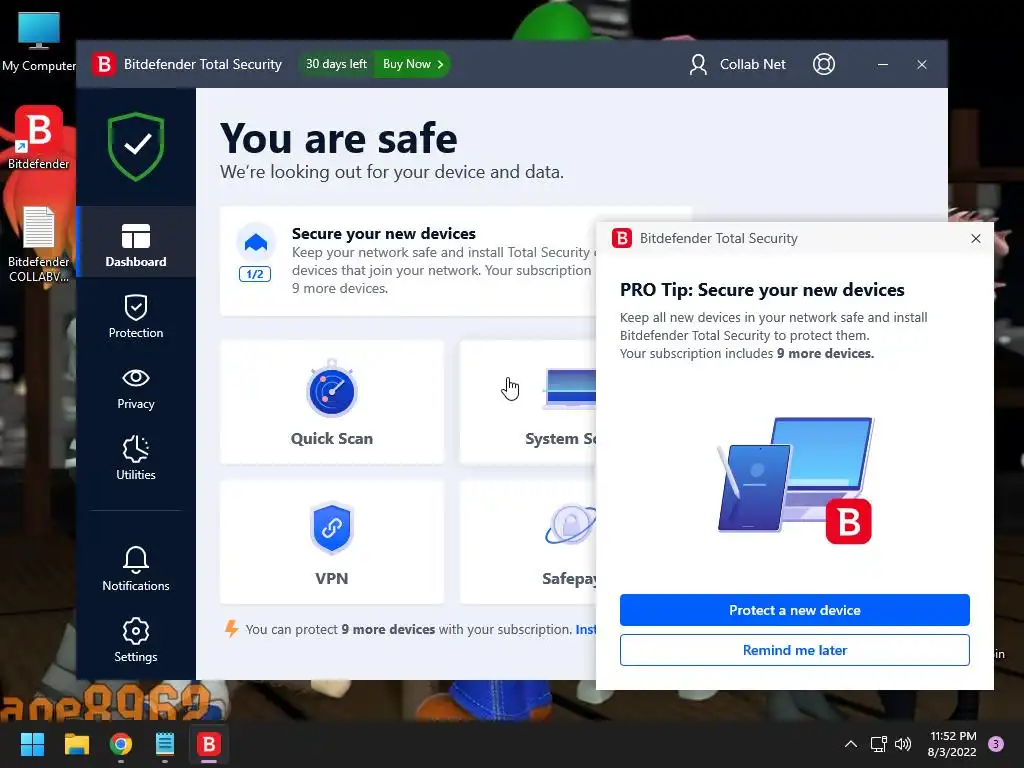Open the Privacy section
Screen dimensions: 1024x768
[136, 389]
